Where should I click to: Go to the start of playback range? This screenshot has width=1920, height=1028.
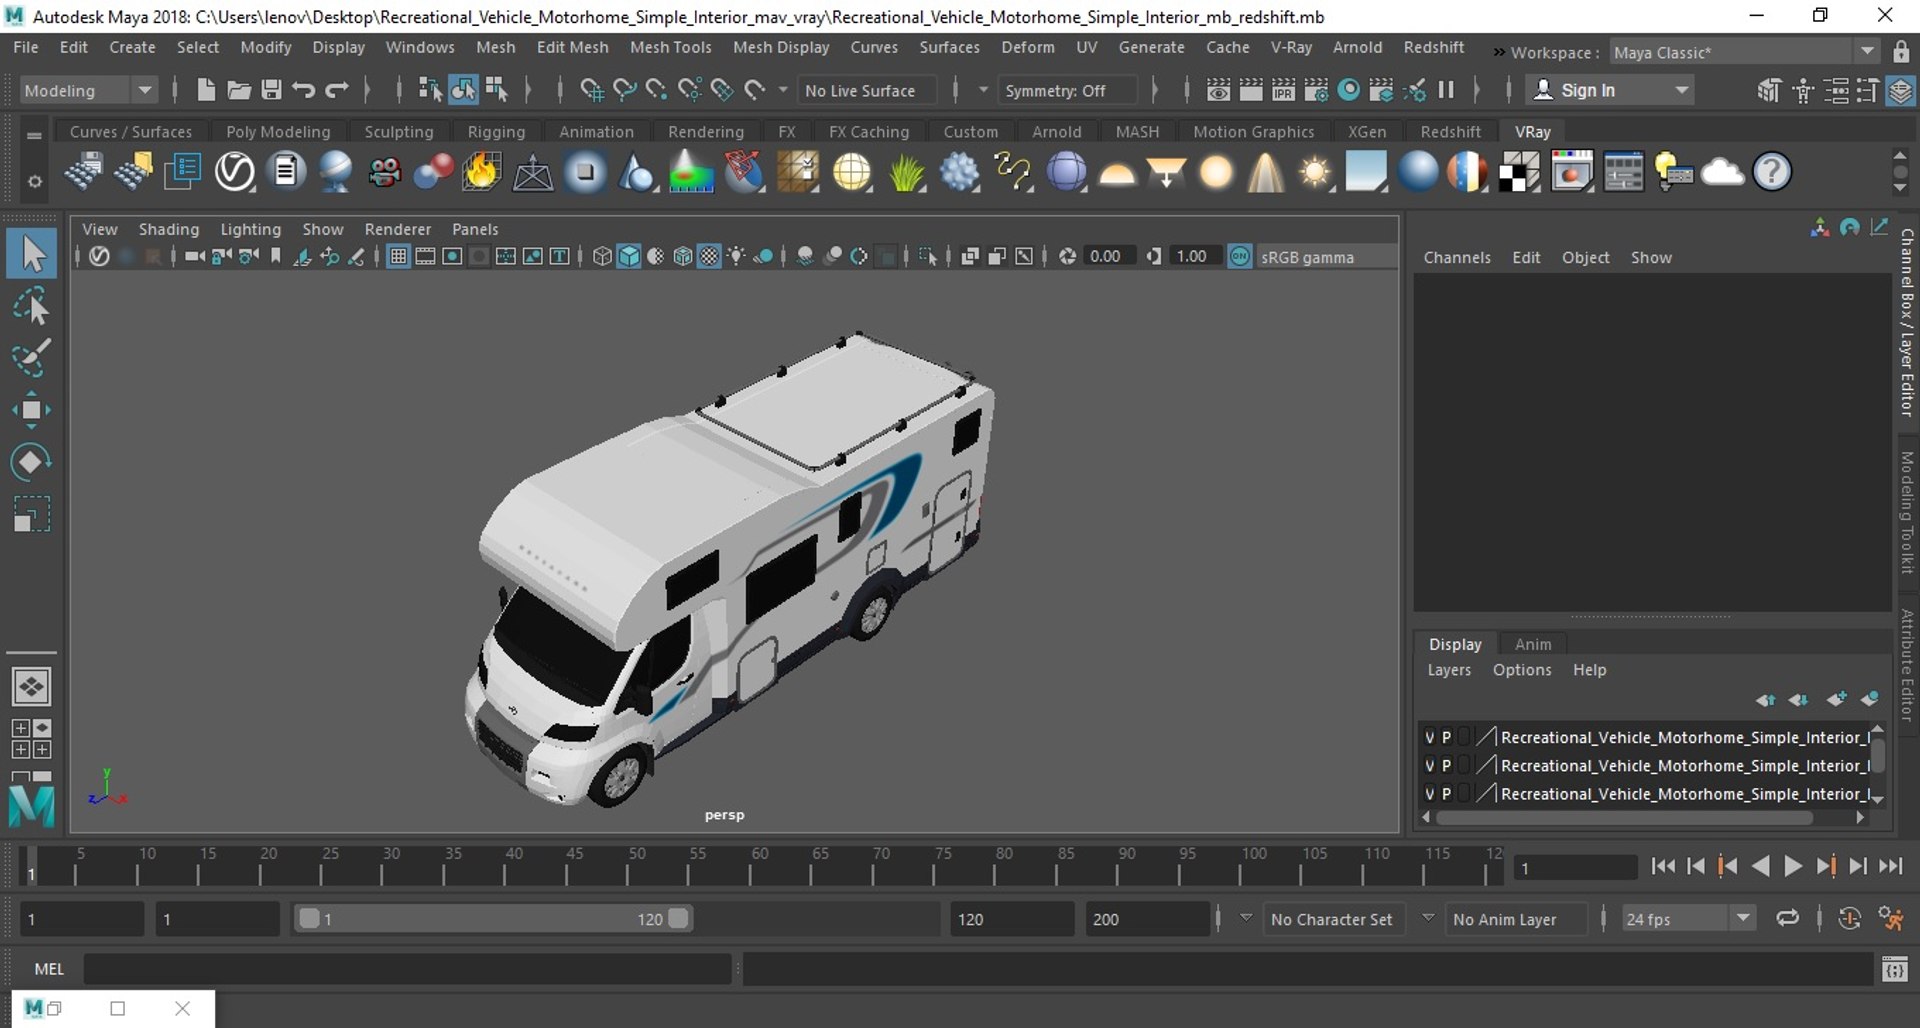[x=1663, y=867]
